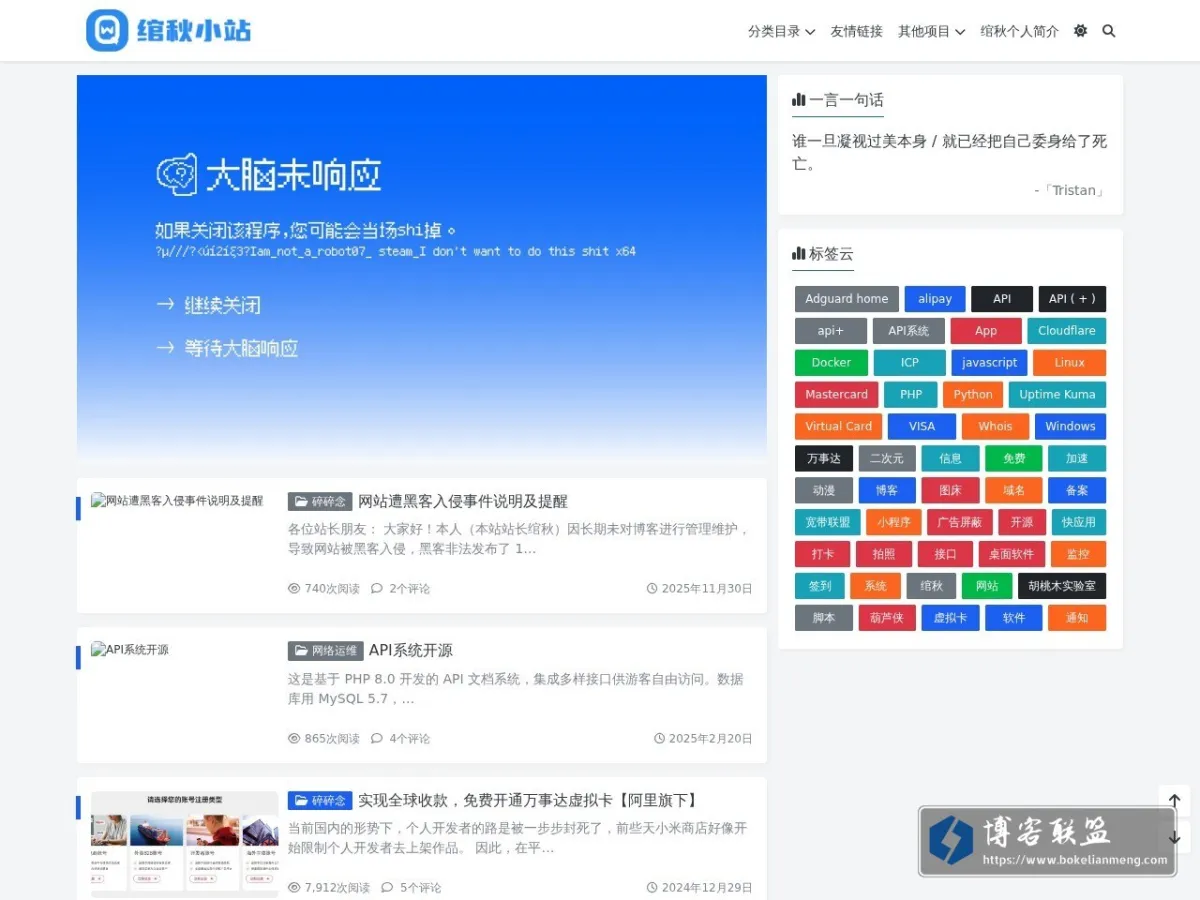
Task: Click thumbnail of 万事达虚拟卡 post
Action: [x=185, y=842]
